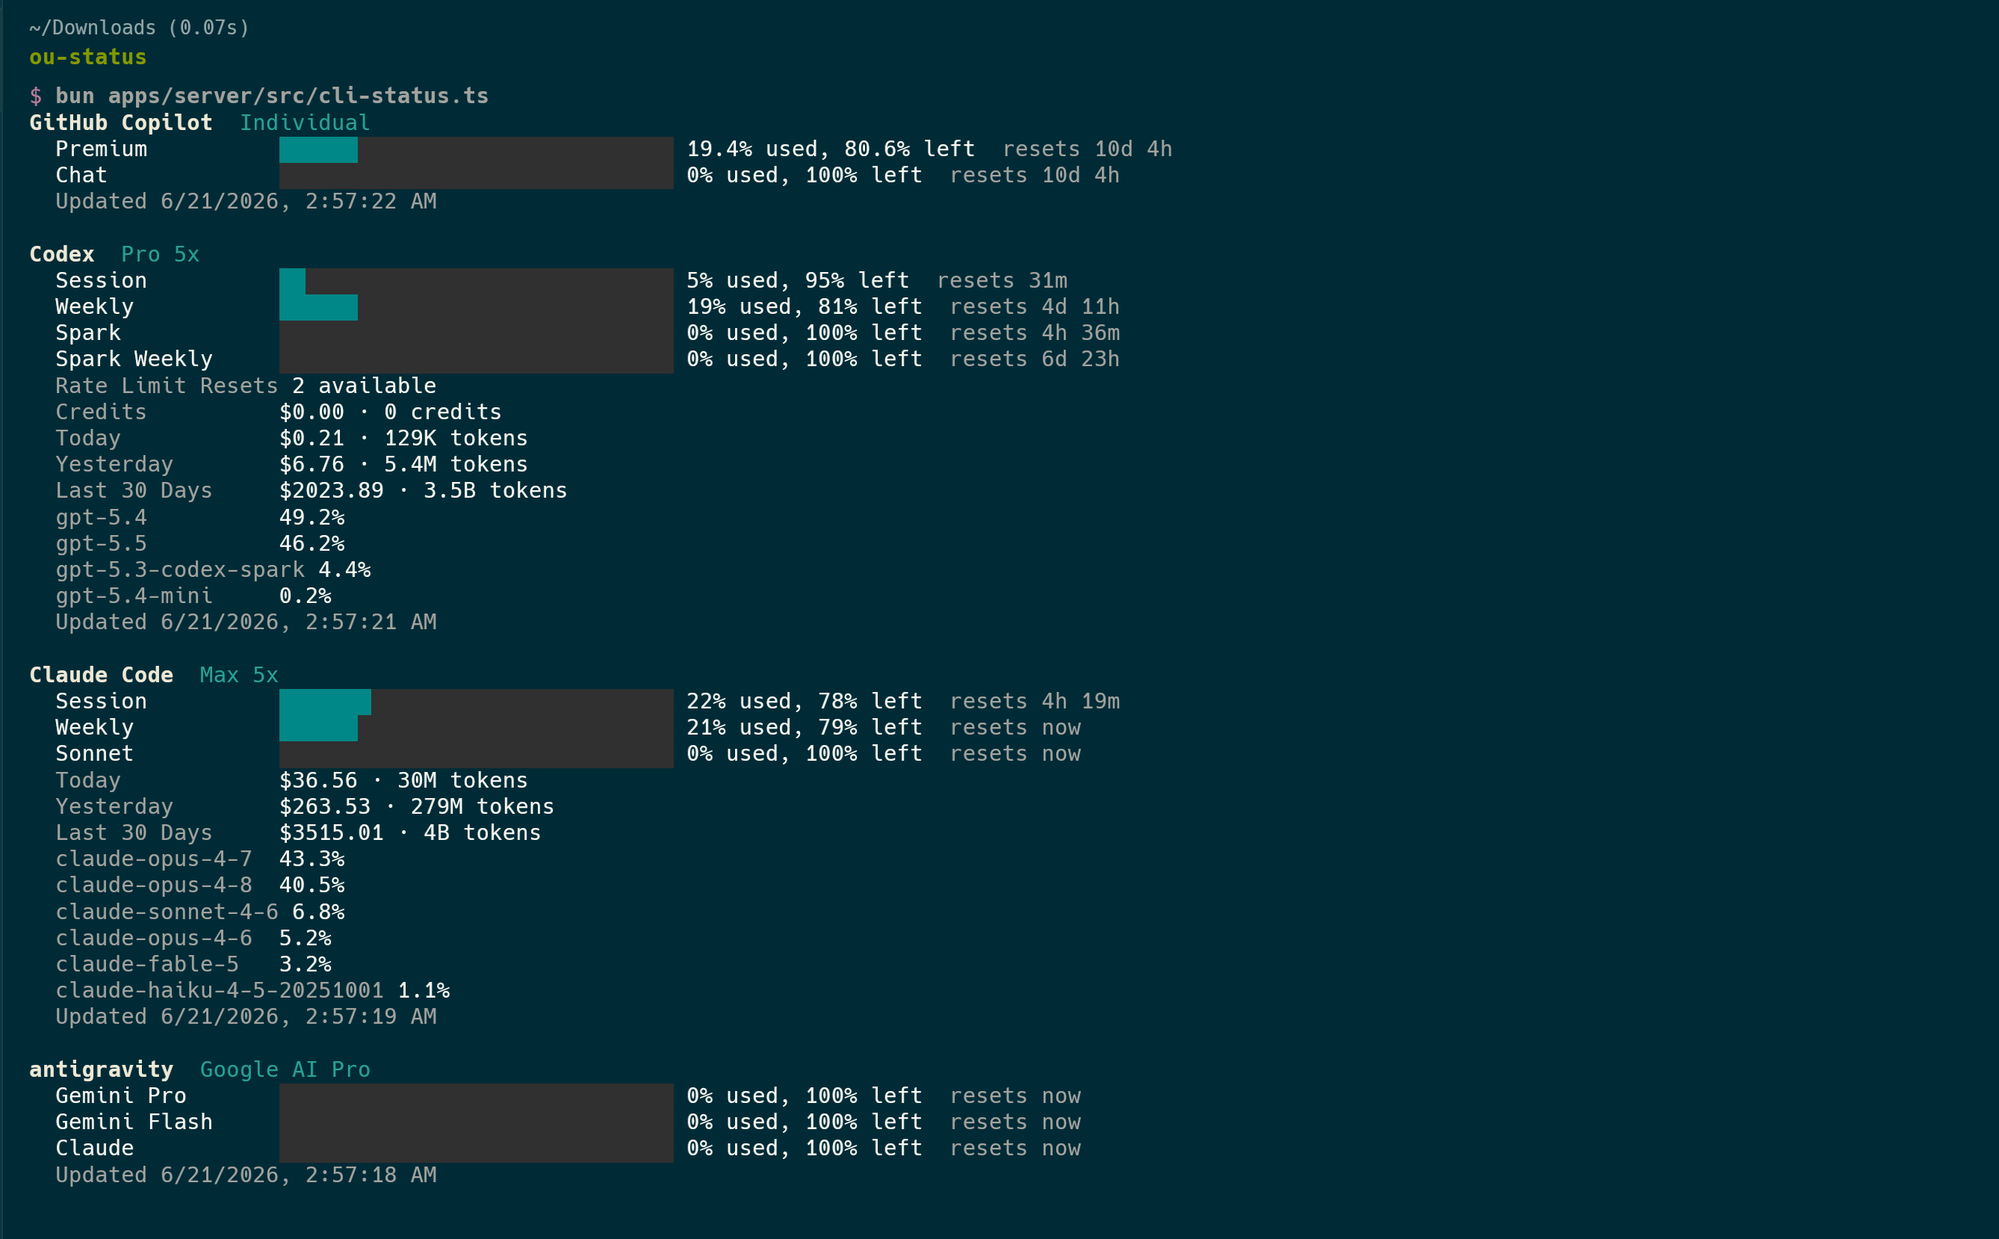Click the 'Max 5x' plan label
Screen dimensions: 1999x1239
(239, 675)
